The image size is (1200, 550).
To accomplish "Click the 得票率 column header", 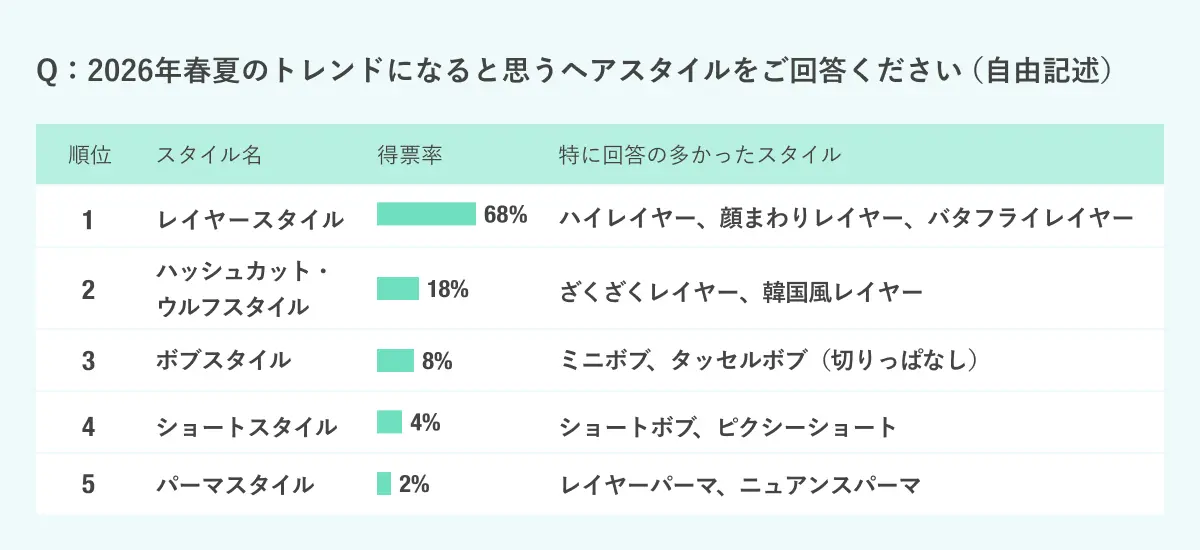I will point(410,155).
